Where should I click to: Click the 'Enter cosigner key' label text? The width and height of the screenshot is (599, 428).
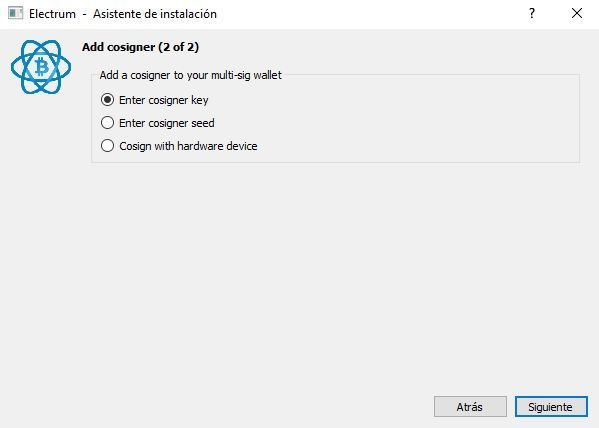click(164, 100)
